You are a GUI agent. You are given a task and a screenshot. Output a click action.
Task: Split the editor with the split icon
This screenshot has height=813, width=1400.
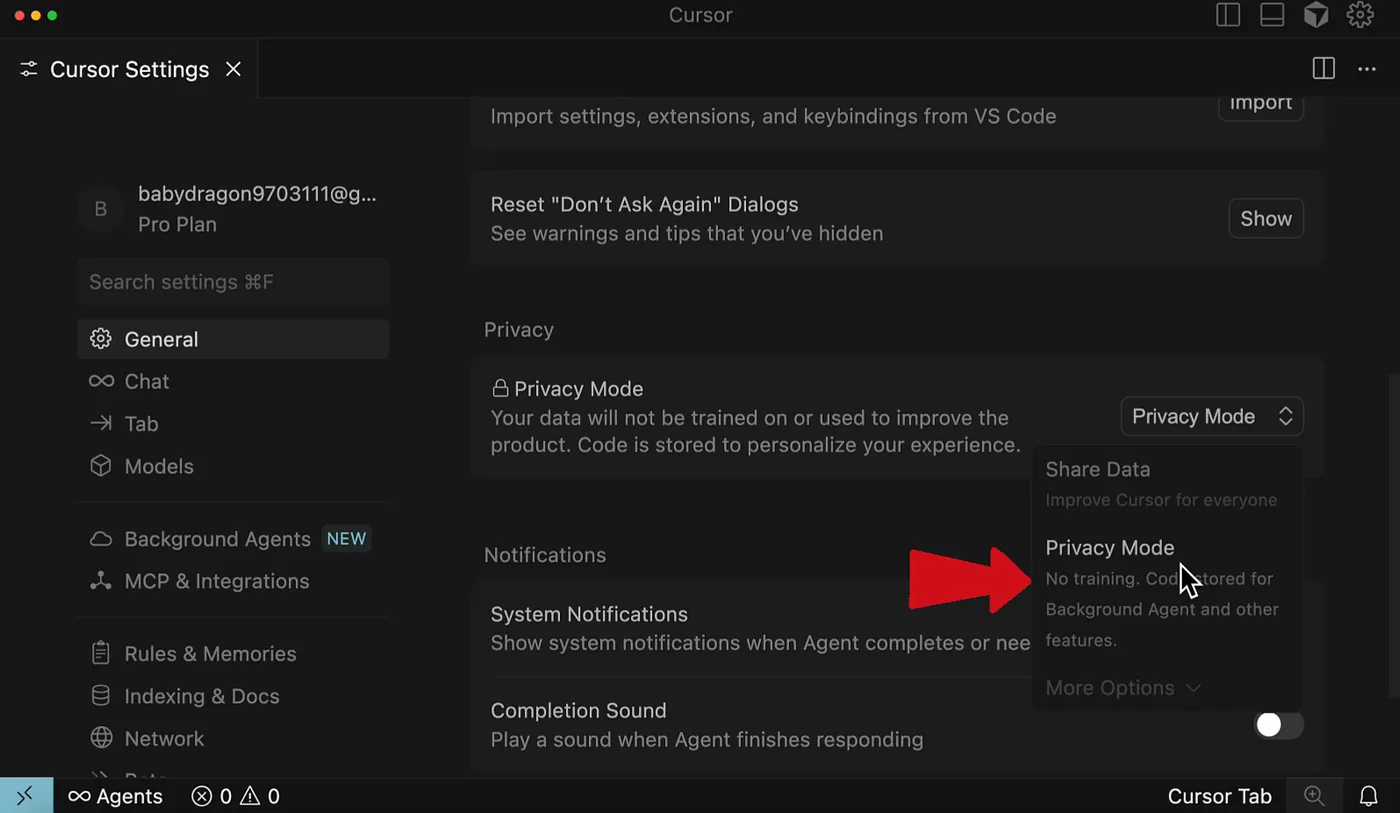[1324, 69]
